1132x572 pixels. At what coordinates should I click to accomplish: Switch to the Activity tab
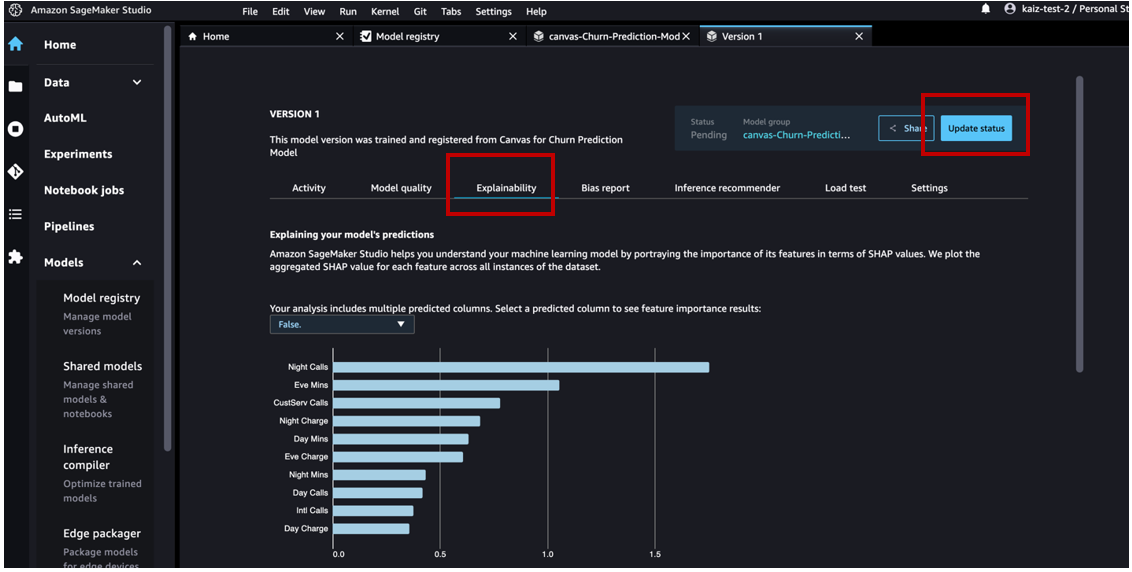(309, 188)
